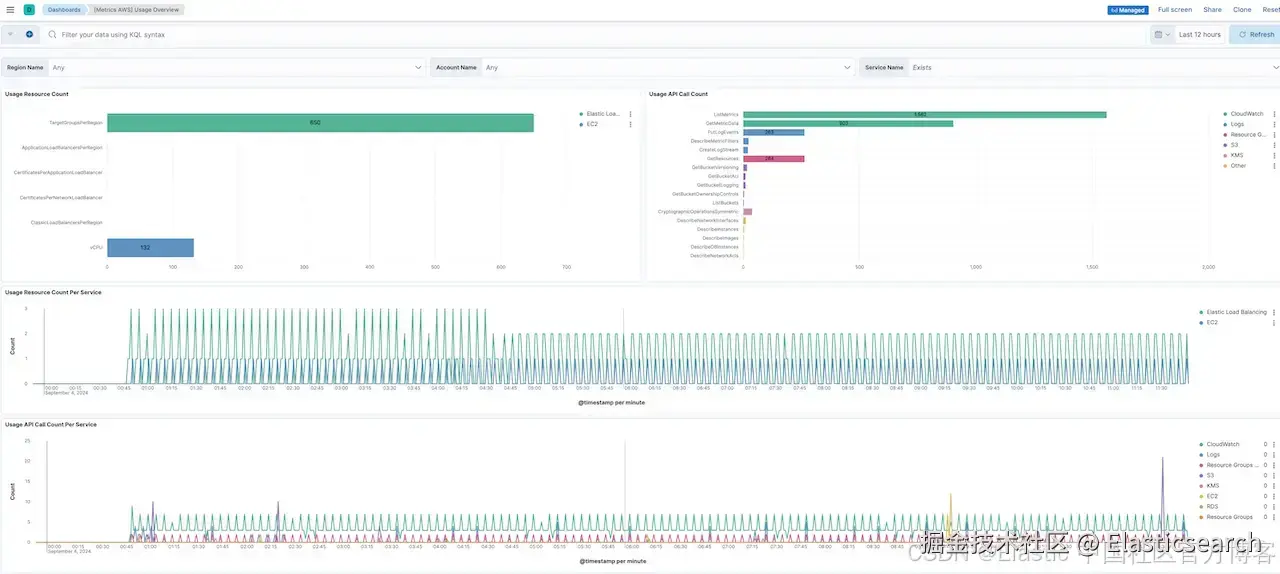Screen dimensions: 1280x574
Task: Click the [Metrics AWS] Usage Overview breadcrumb
Action: (136, 9)
